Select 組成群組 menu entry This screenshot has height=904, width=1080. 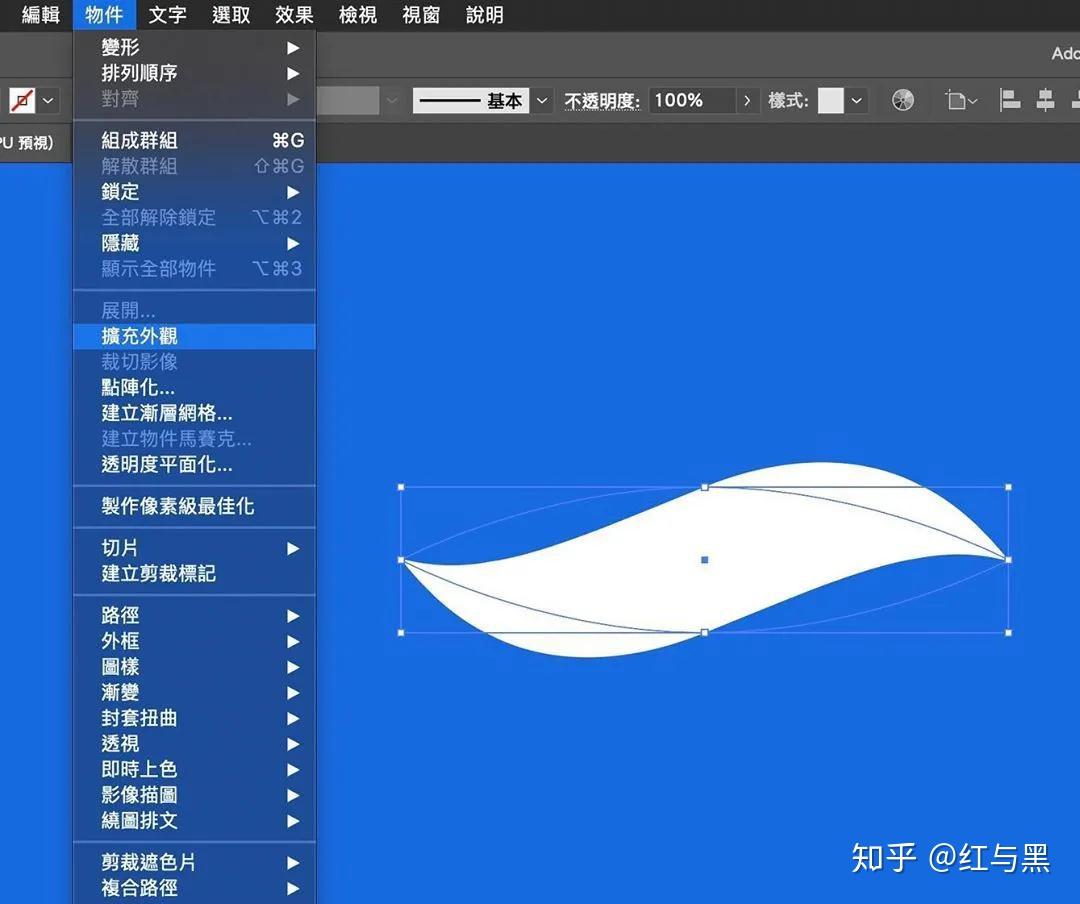tap(140, 141)
